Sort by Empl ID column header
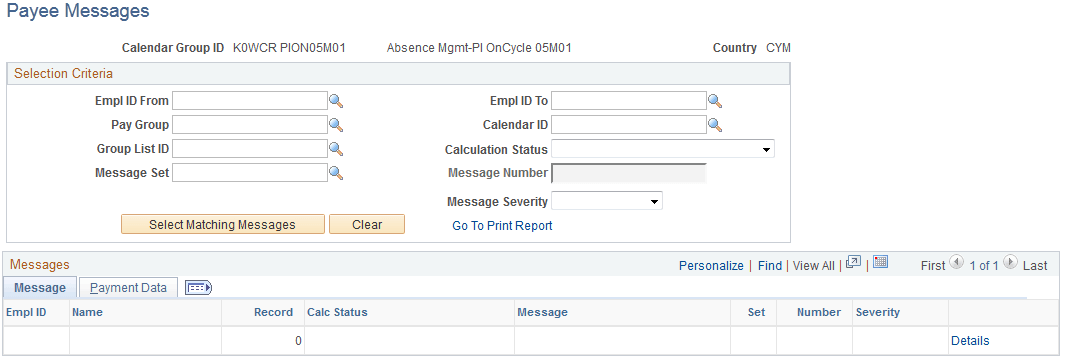 tap(26, 312)
